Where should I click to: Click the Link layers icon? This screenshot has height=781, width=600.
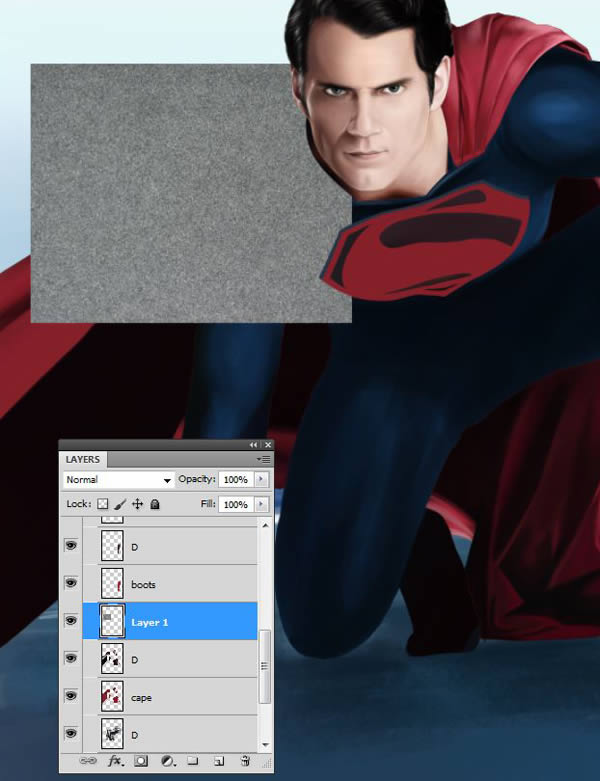(88, 761)
